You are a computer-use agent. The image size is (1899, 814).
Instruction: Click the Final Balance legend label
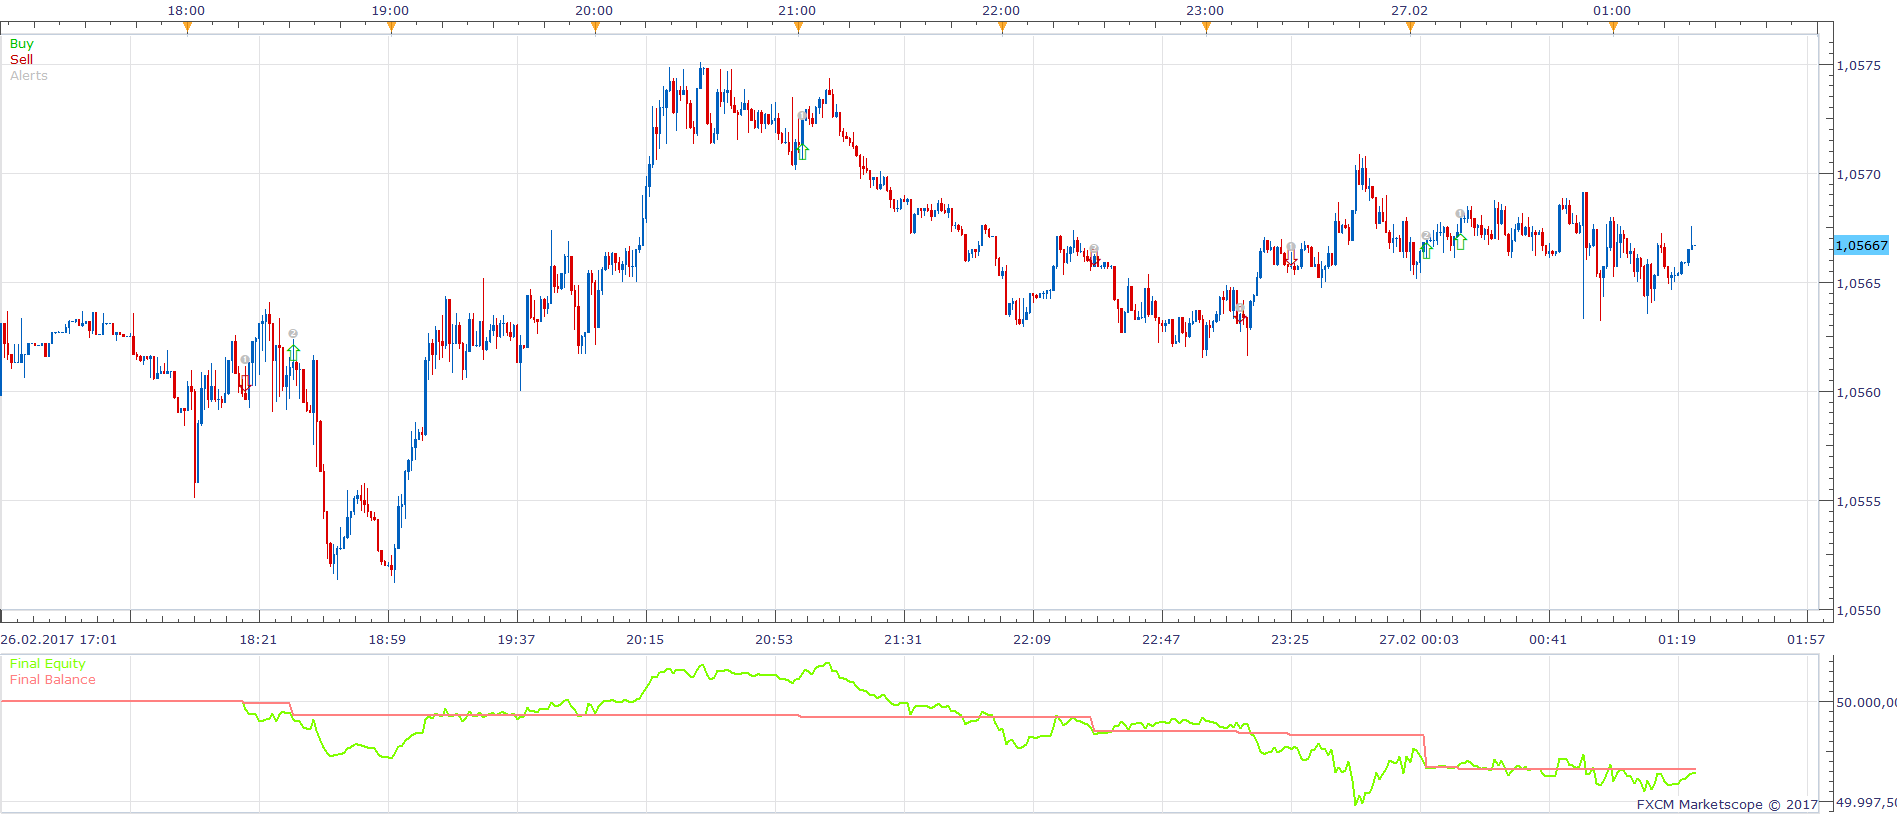(52, 680)
